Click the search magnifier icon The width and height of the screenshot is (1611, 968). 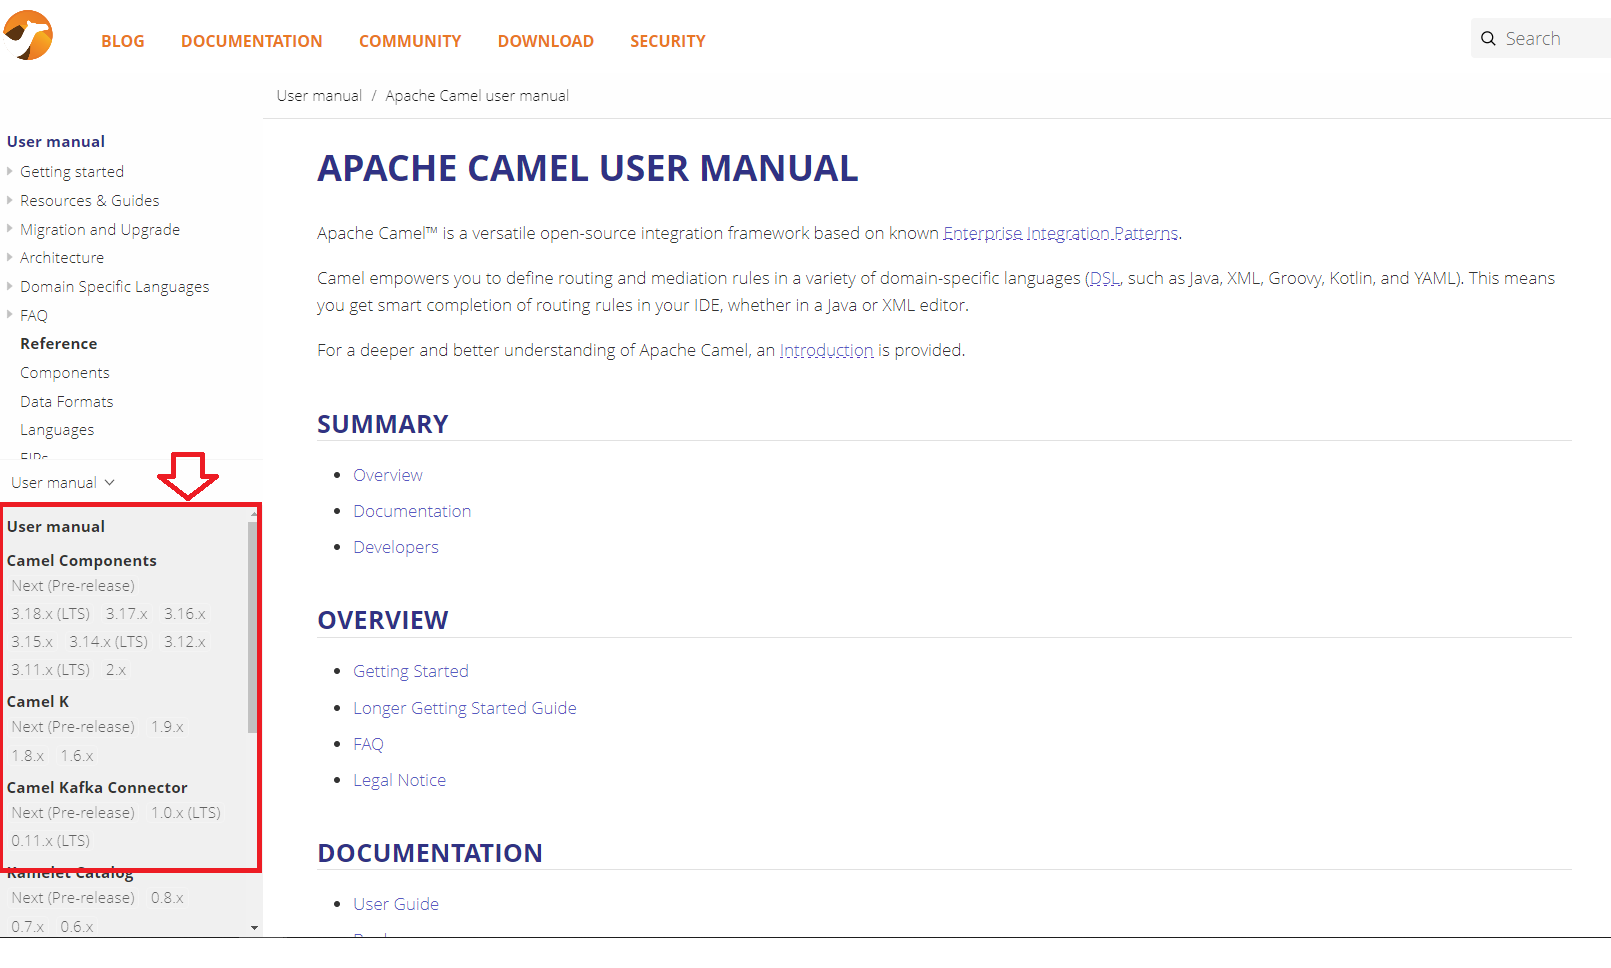[1488, 39]
